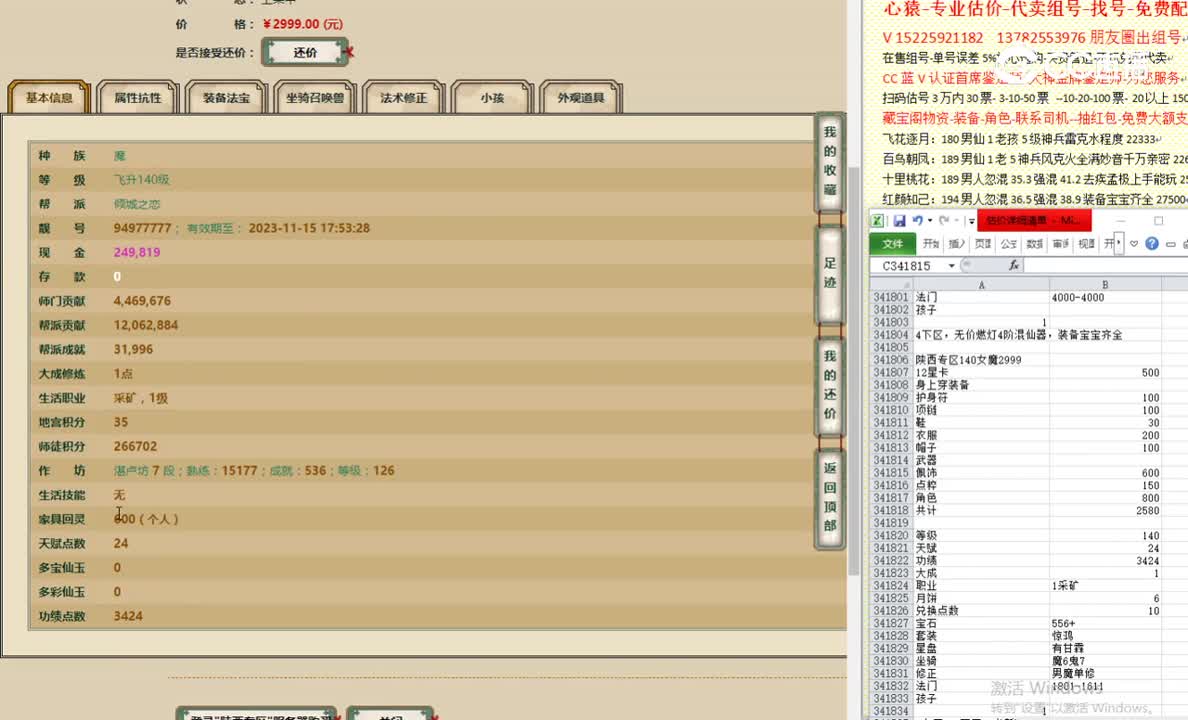
Task: Click the Insert Function fx icon
Action: [x=1014, y=265]
